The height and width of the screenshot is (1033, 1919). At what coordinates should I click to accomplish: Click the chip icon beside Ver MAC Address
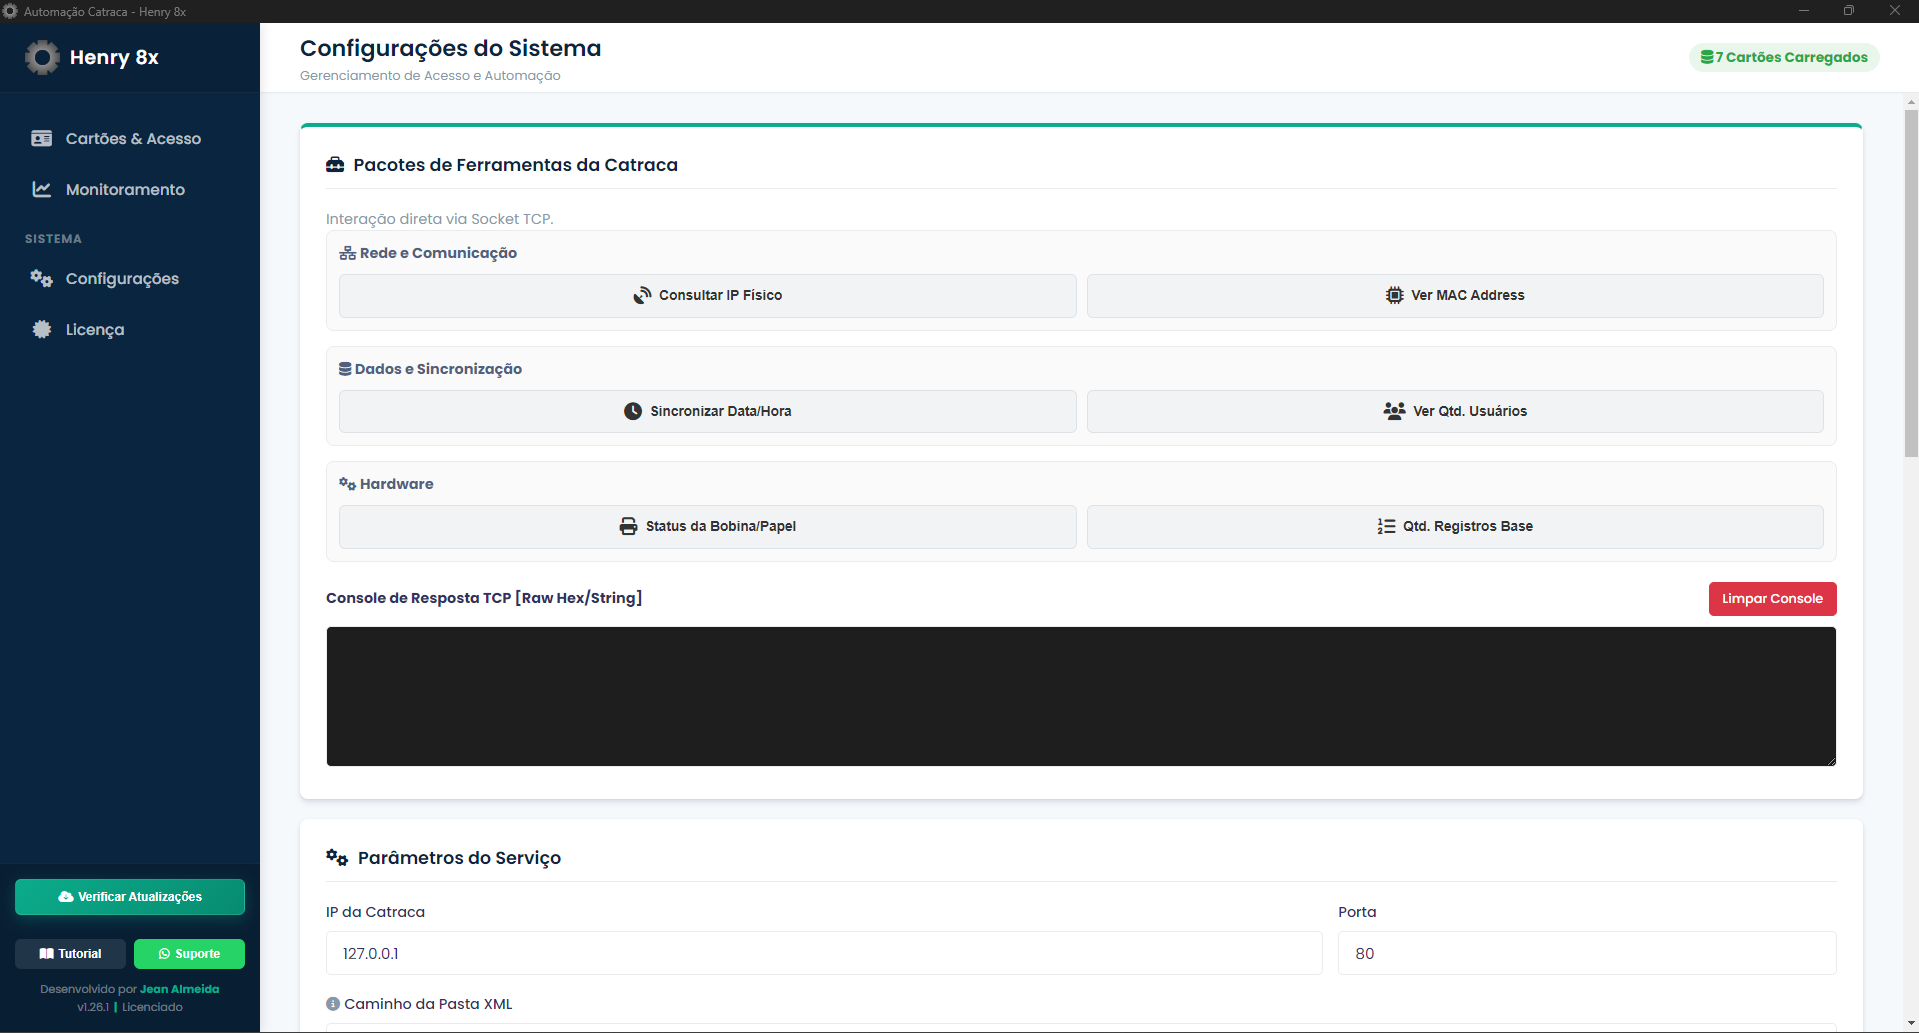1394,295
